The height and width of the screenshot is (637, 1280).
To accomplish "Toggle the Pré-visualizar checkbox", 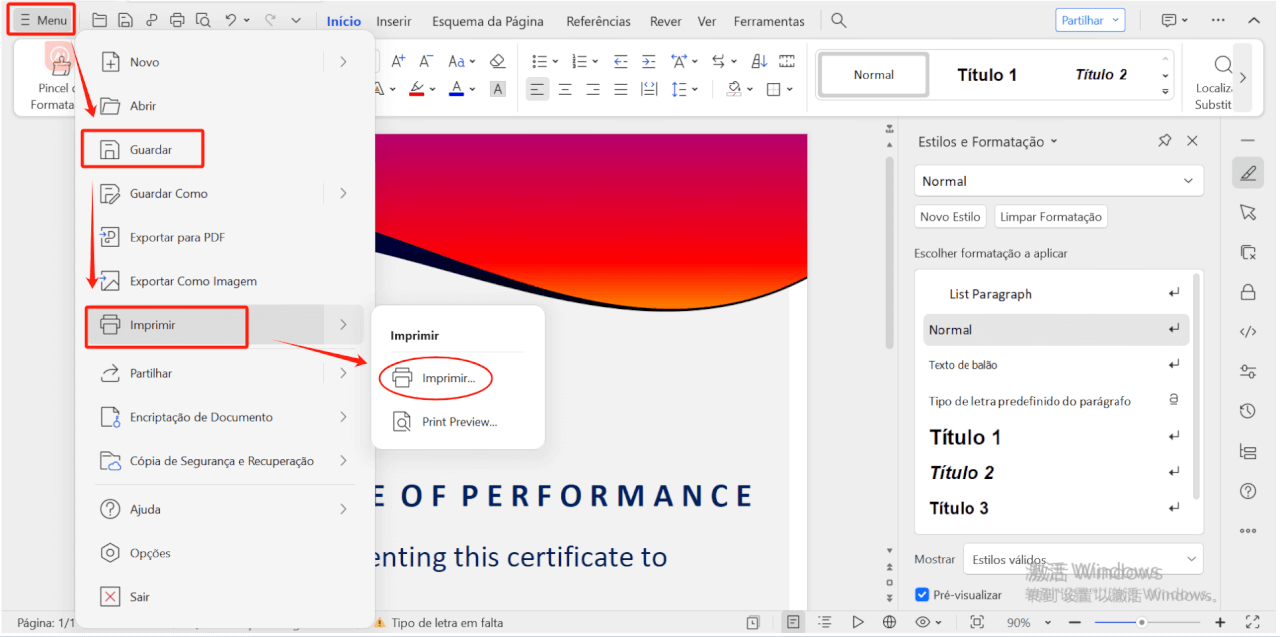I will [922, 595].
